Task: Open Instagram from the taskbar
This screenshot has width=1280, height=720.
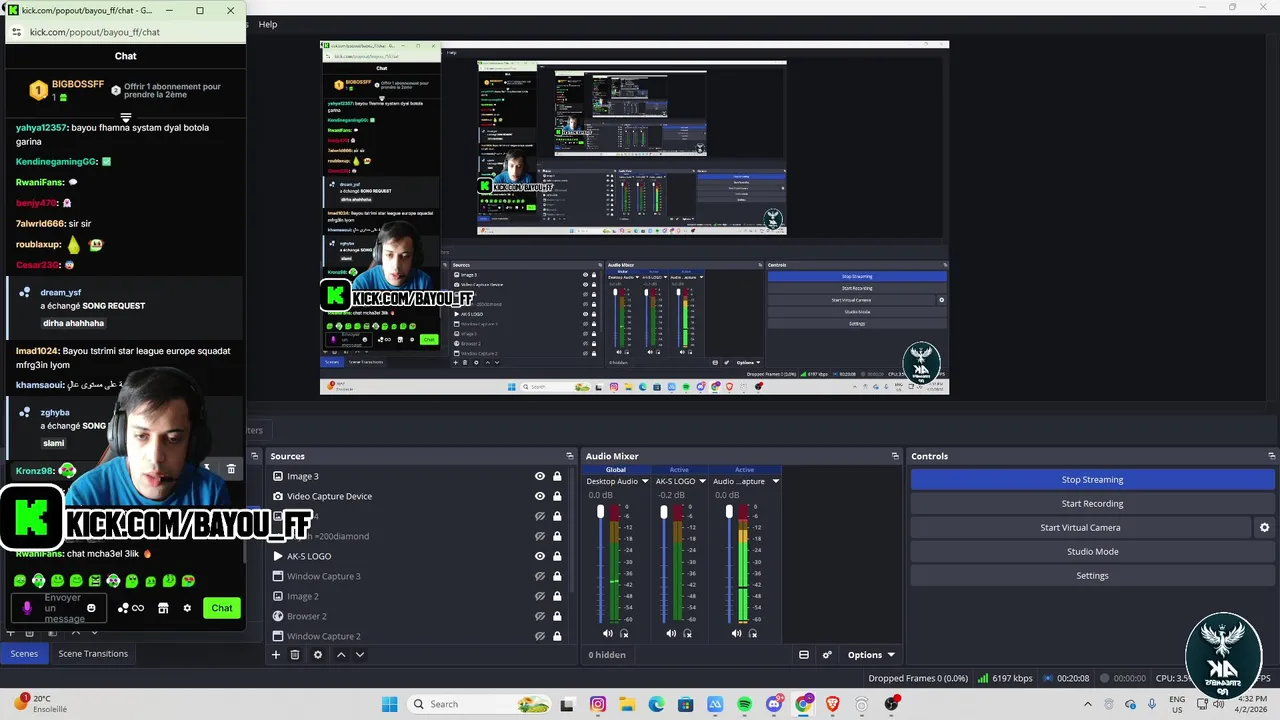Action: coord(598,704)
